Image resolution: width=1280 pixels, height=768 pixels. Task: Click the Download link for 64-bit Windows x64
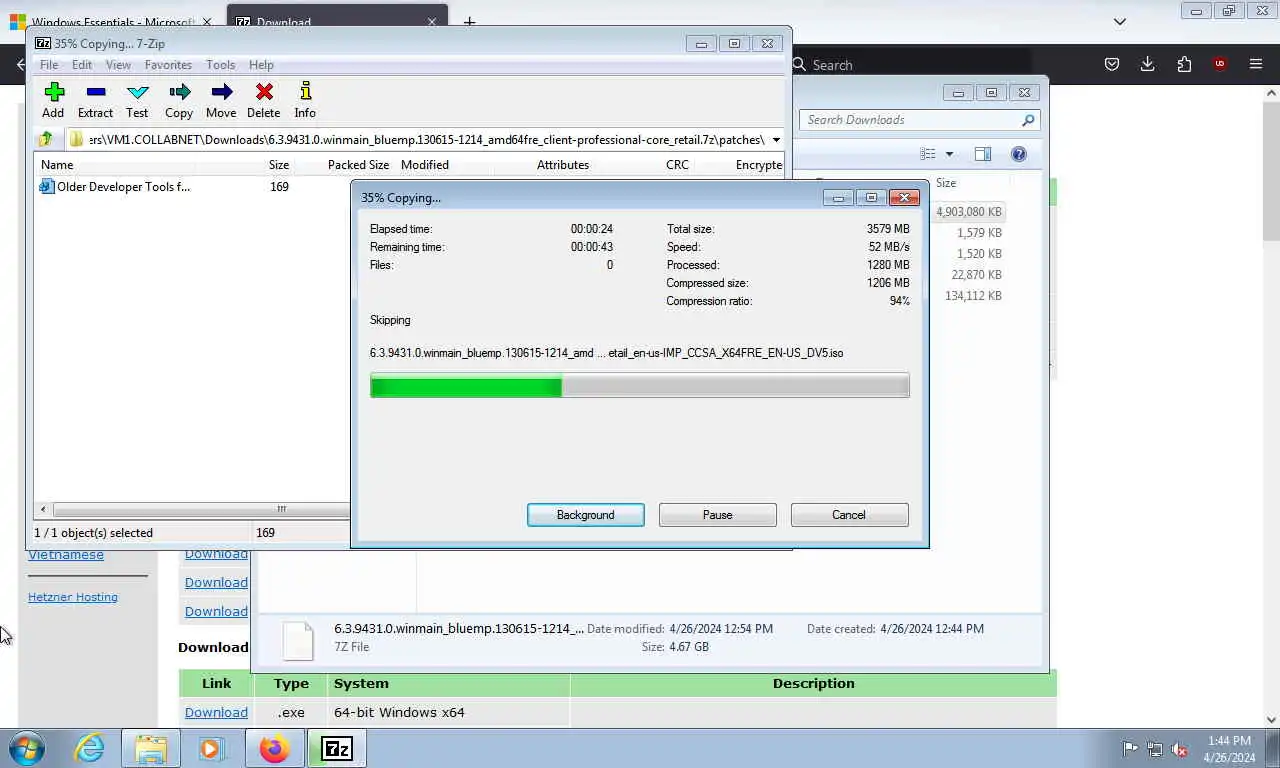click(216, 713)
